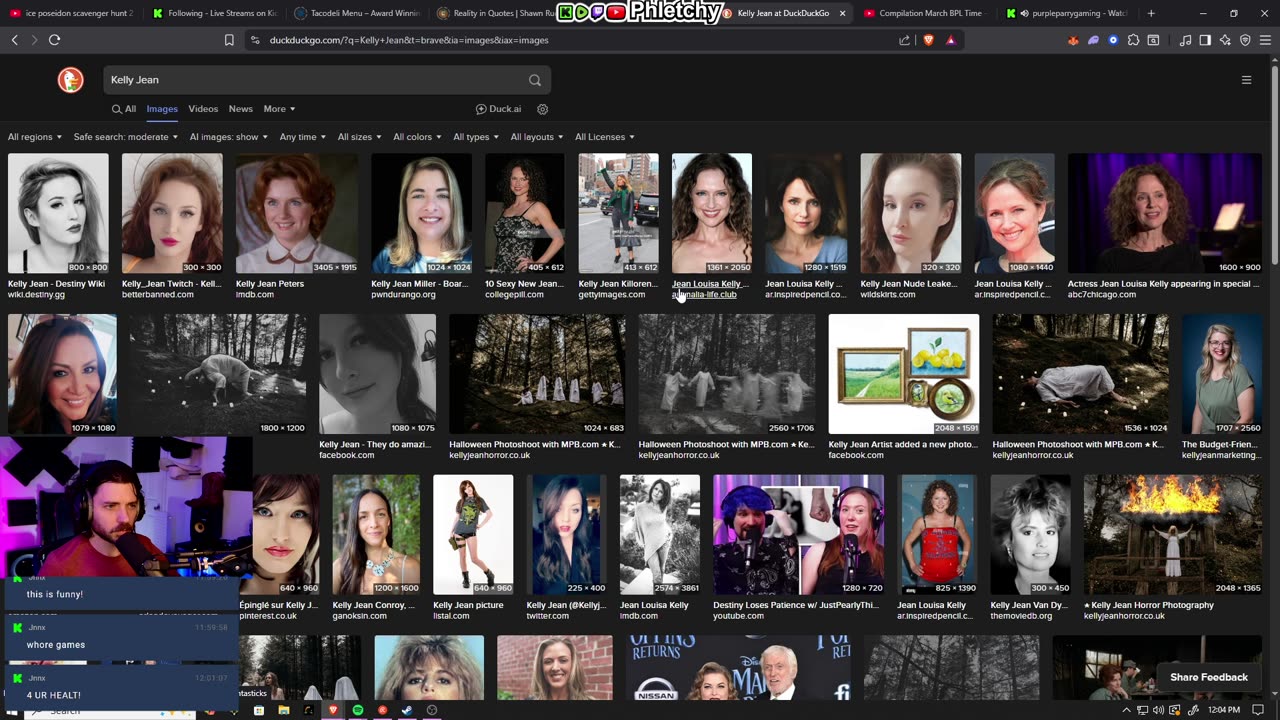Open the 800 × 800 Destiny Wiki thumbnail
The height and width of the screenshot is (720, 1280).
58,213
